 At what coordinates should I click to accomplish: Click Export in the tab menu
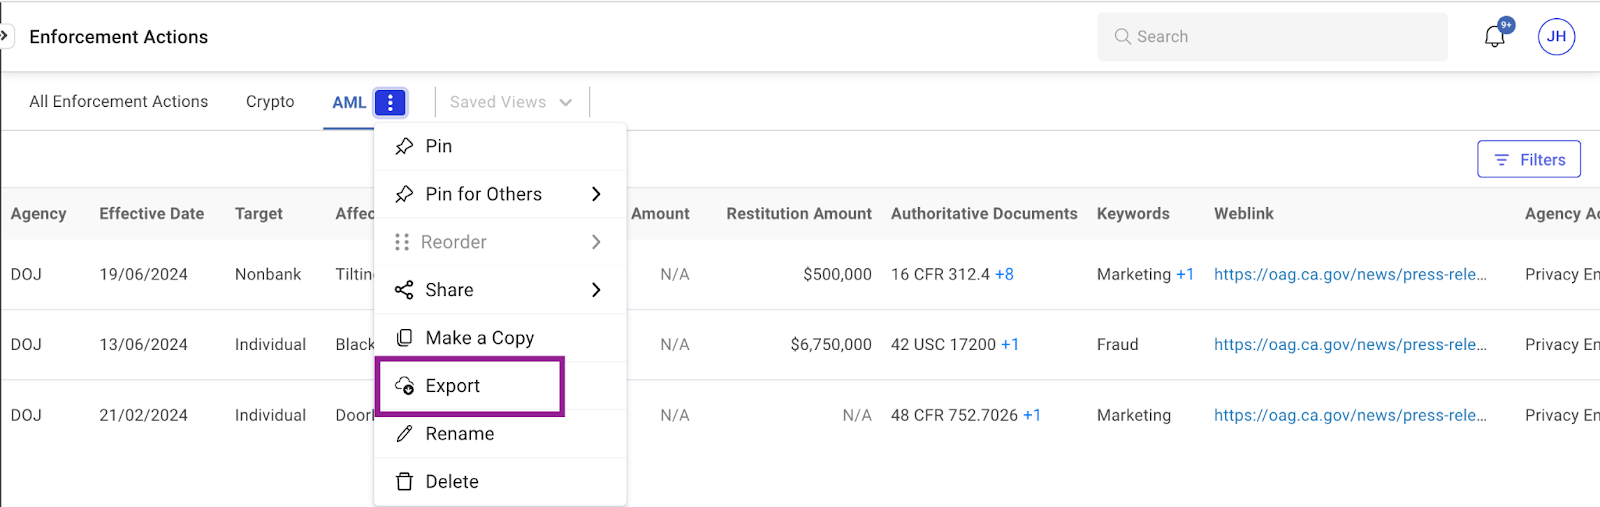pyautogui.click(x=453, y=386)
